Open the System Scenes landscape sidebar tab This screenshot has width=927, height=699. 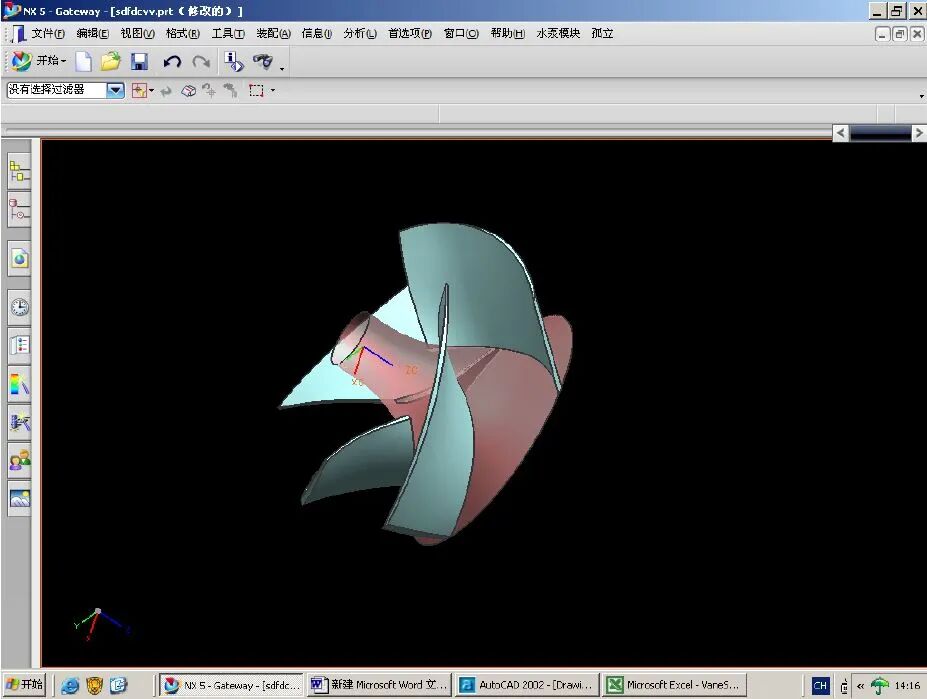click(x=20, y=499)
